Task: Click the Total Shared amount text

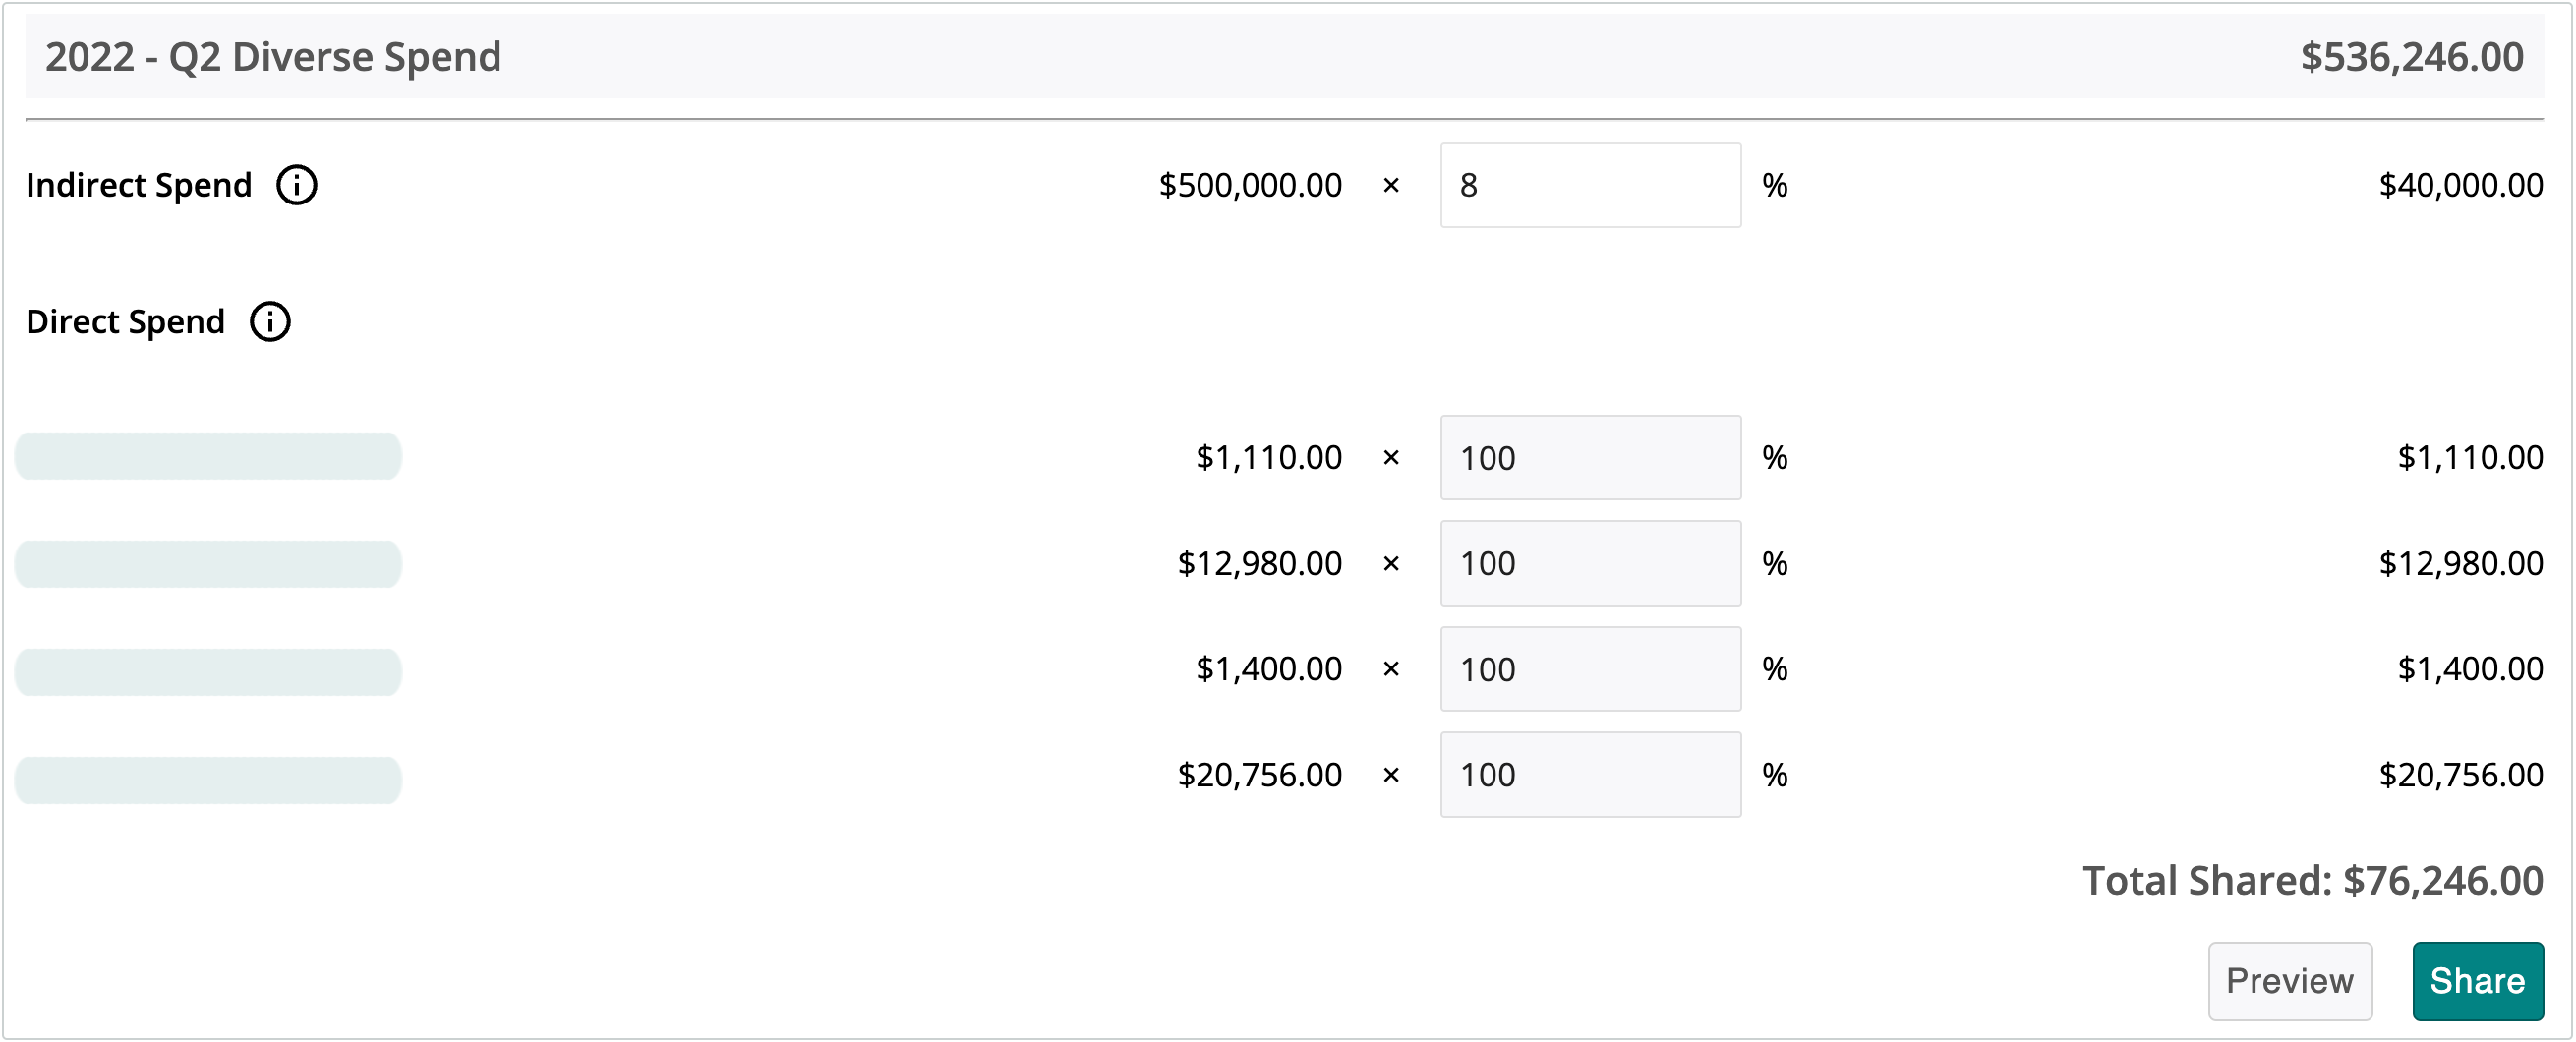Action: coord(2311,881)
